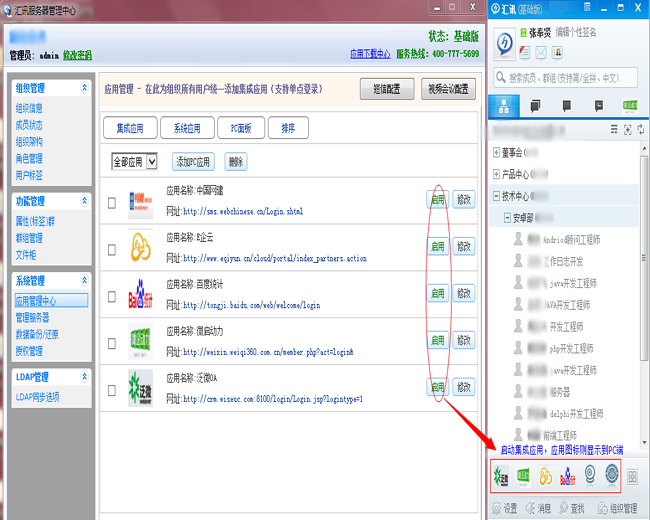The image size is (650, 520).
Task: Open 组织管理 at bottom of Huixun
Action: (617, 508)
